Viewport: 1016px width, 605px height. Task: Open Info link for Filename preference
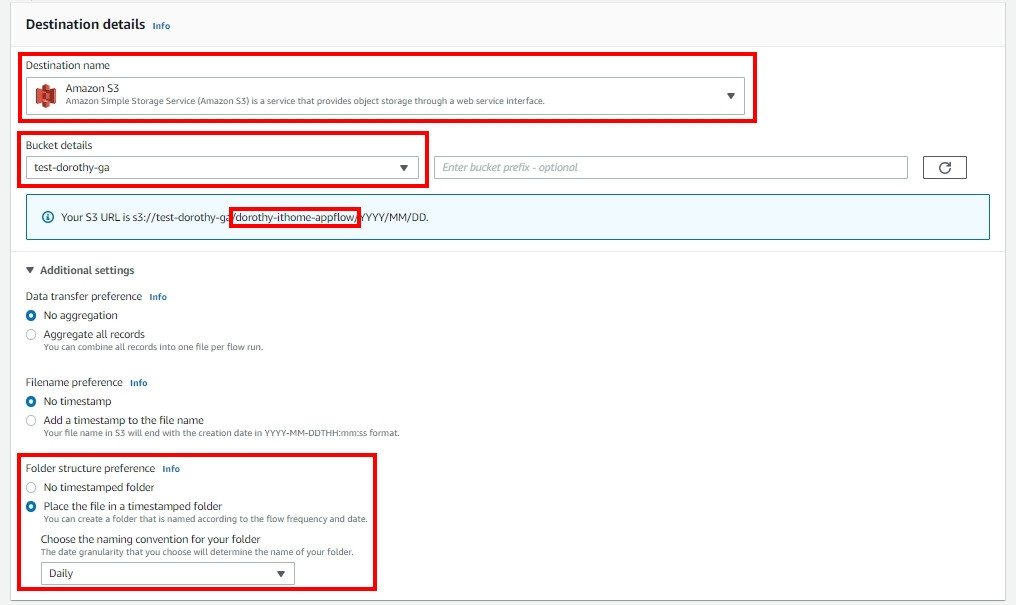pyautogui.click(x=139, y=383)
